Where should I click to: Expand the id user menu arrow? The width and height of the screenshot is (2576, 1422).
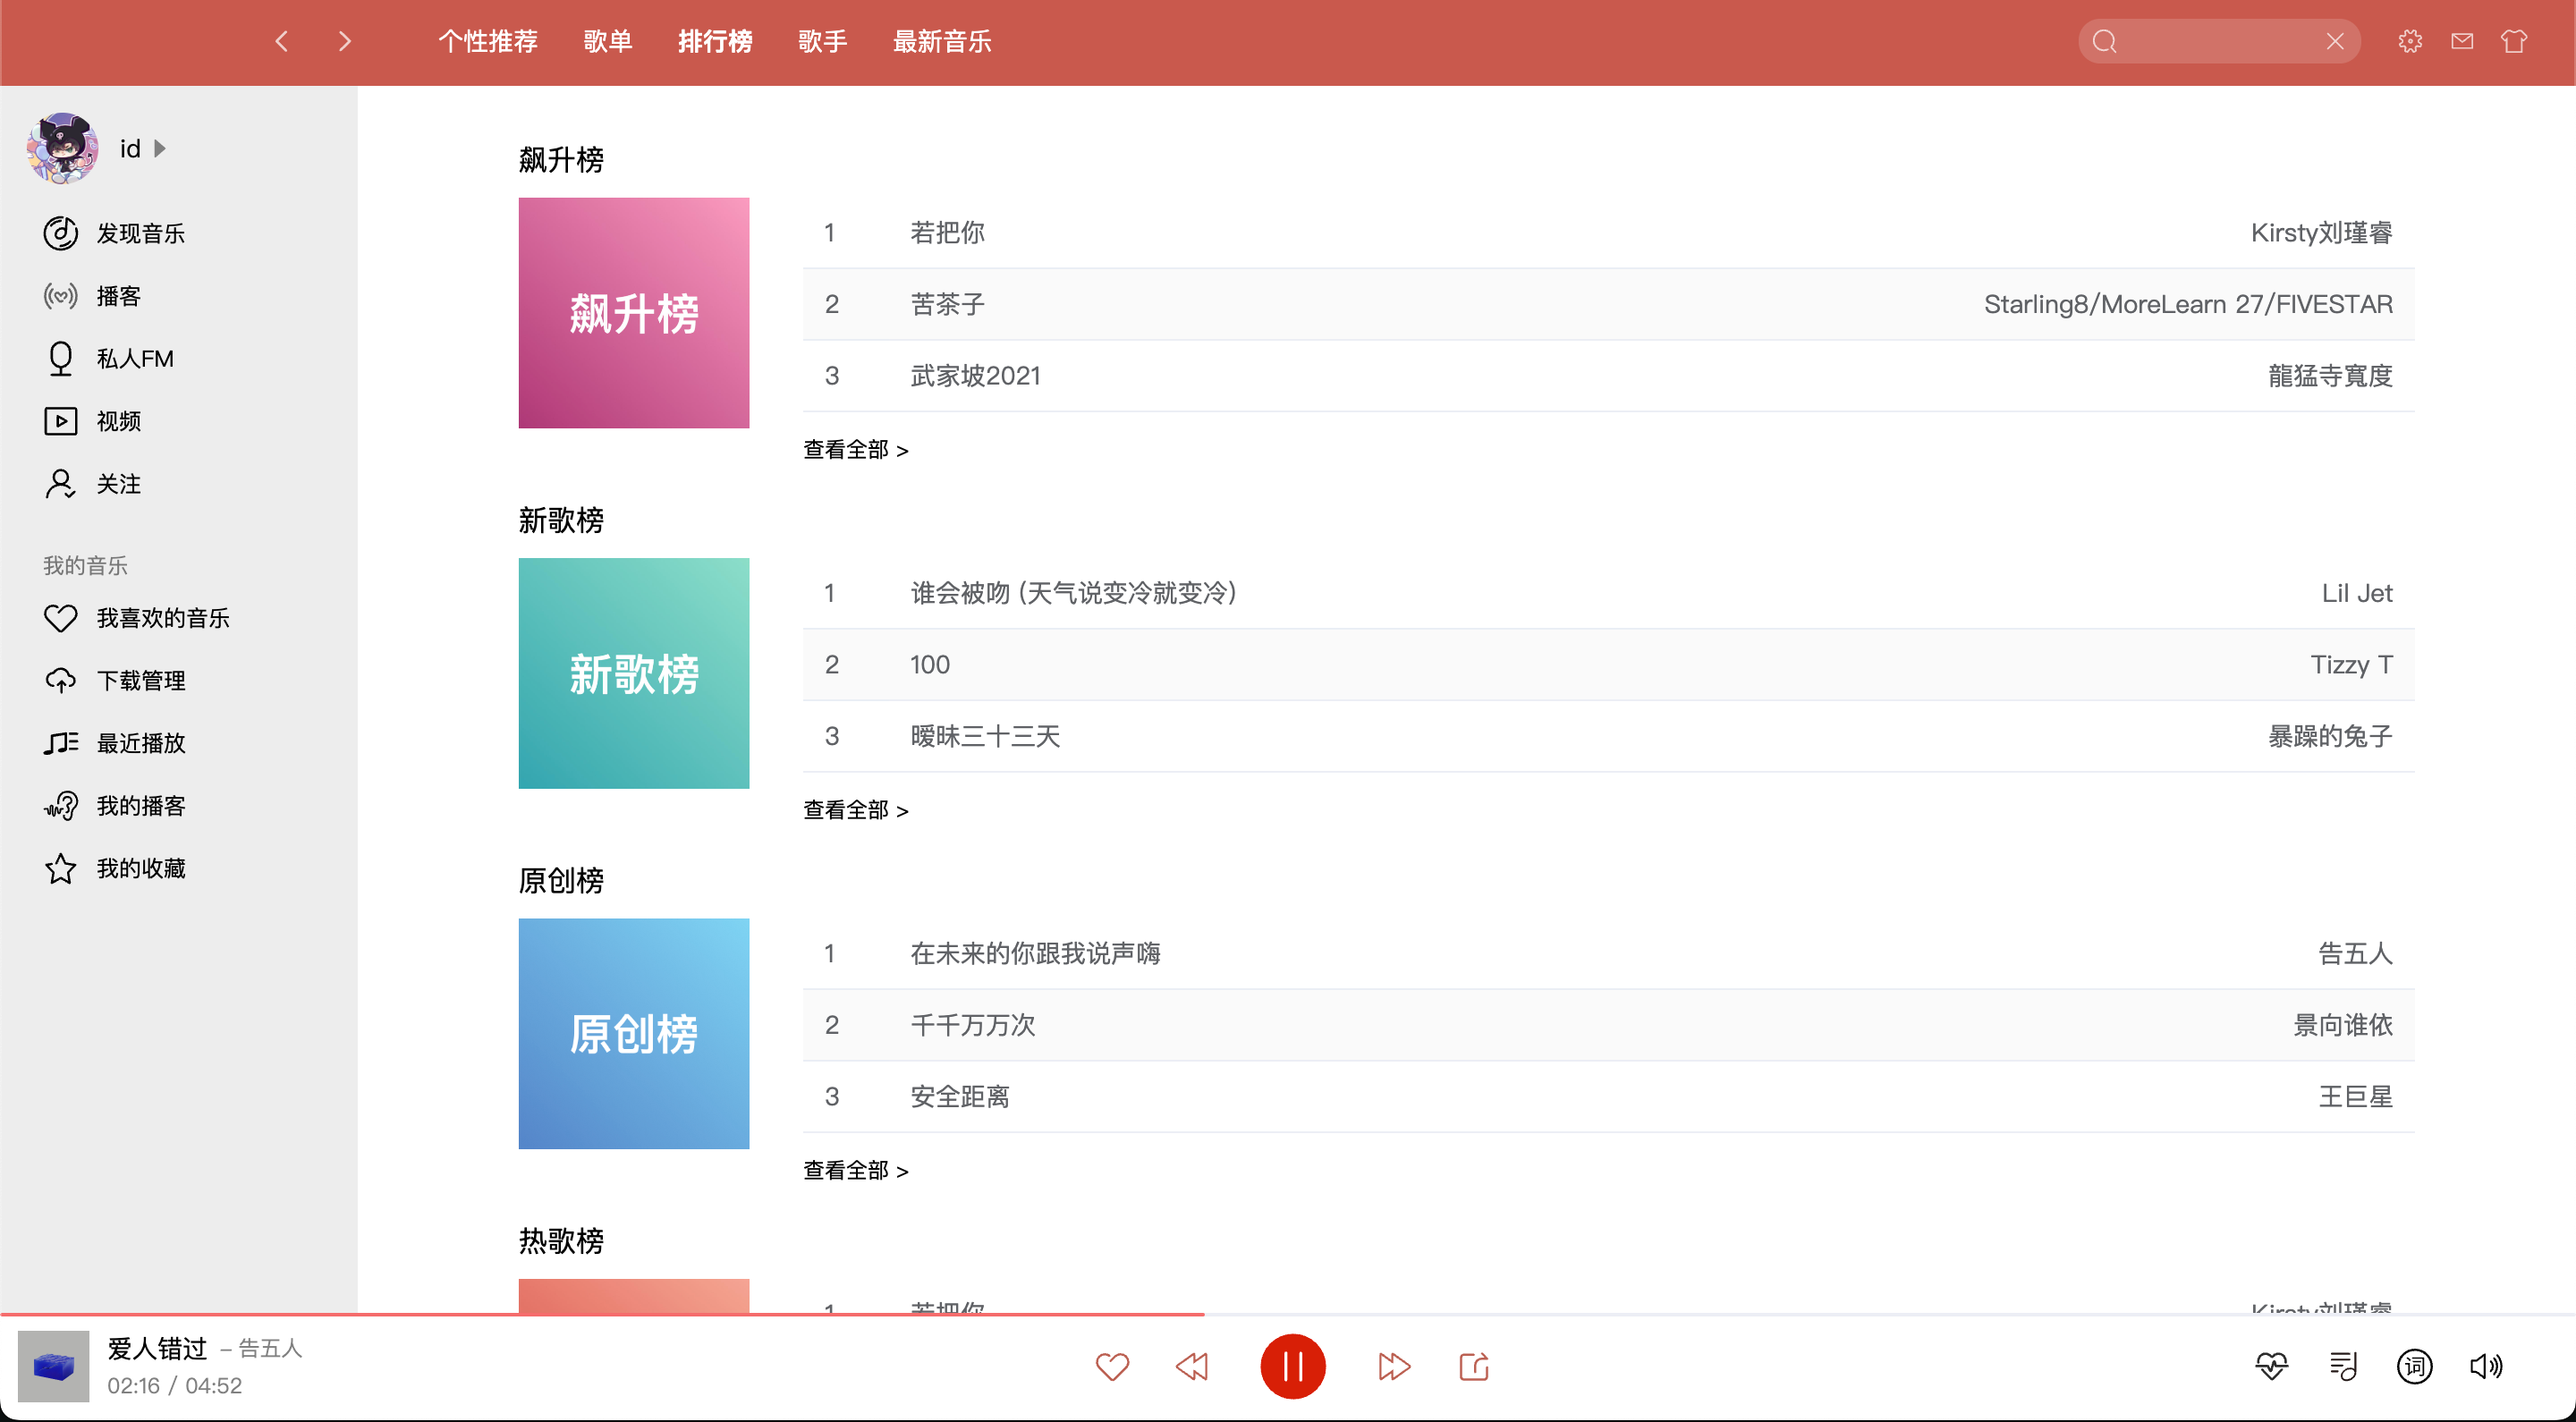click(160, 148)
